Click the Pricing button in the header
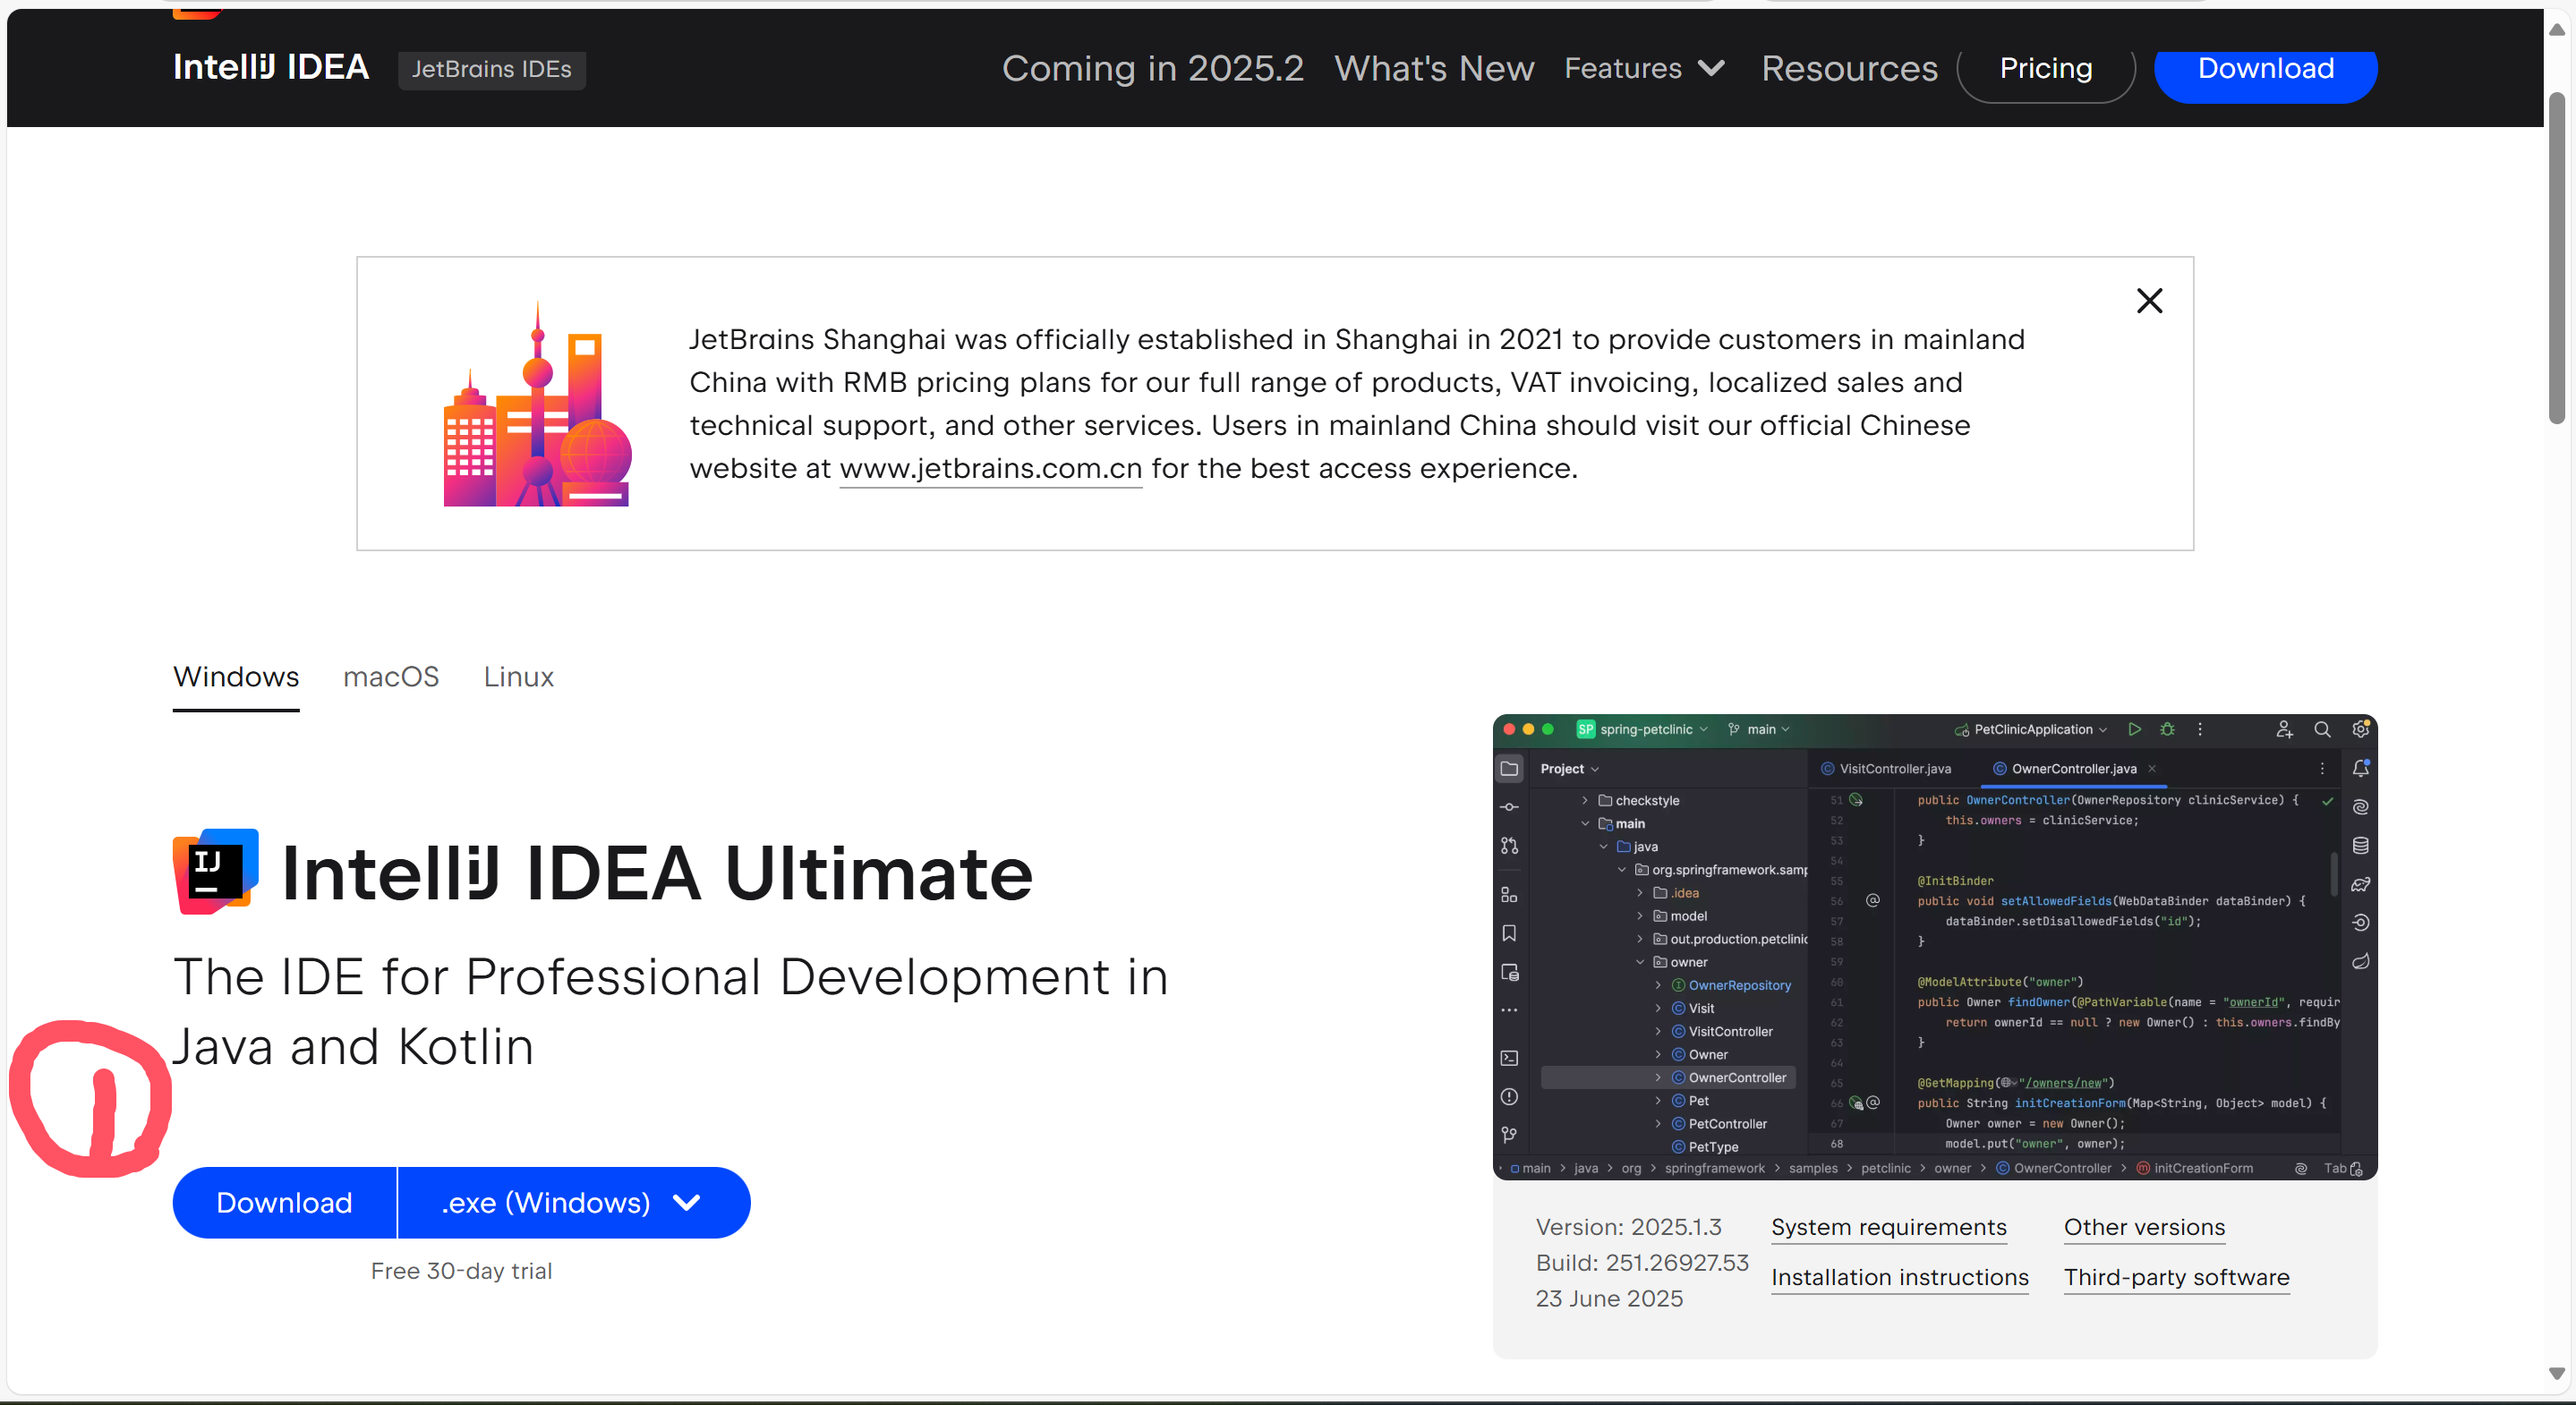The width and height of the screenshot is (2576, 1405). pyautogui.click(x=2045, y=68)
